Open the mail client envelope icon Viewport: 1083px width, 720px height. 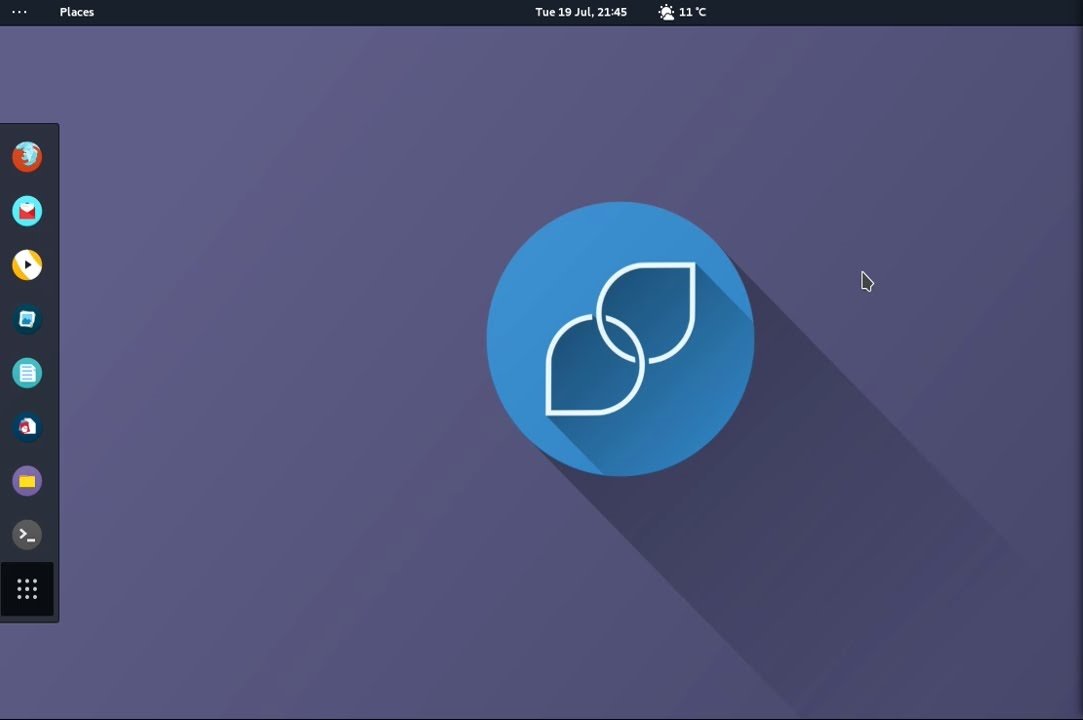27,211
